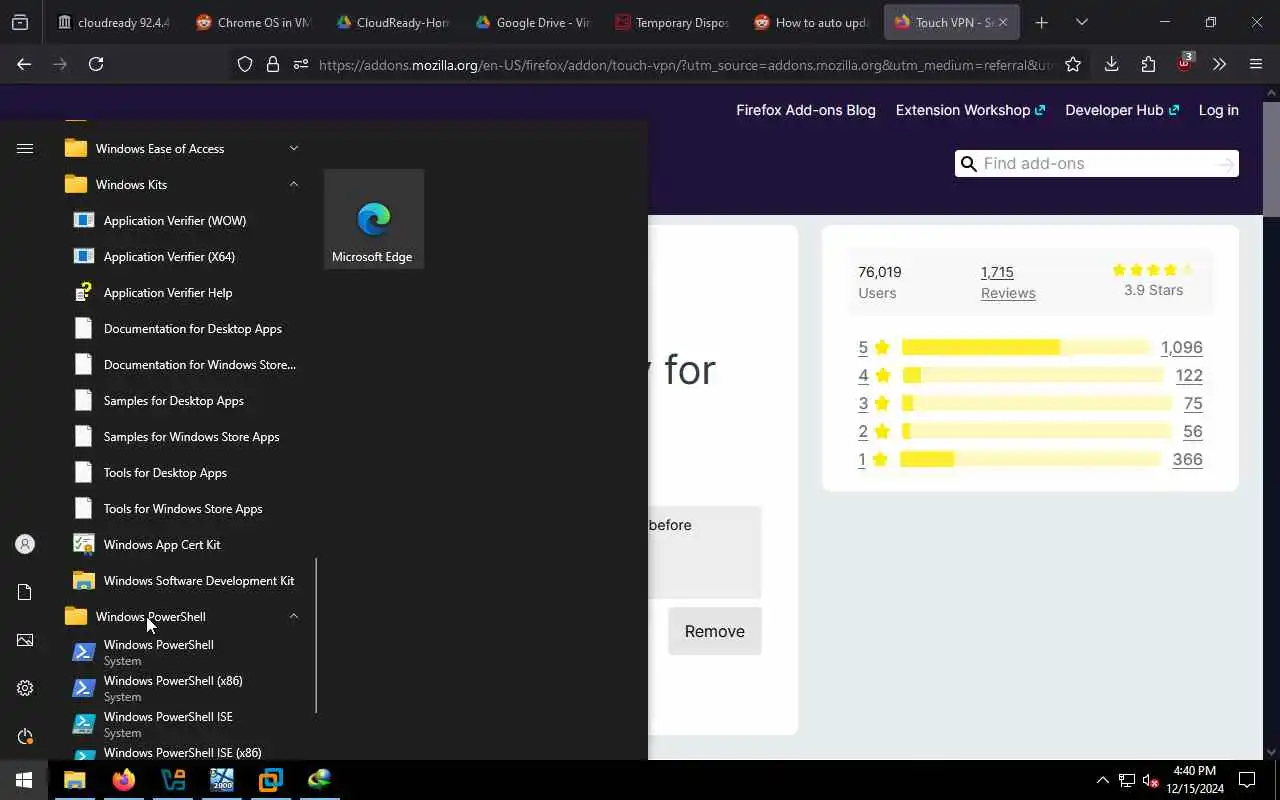Click the address bar URL

(x=685, y=65)
